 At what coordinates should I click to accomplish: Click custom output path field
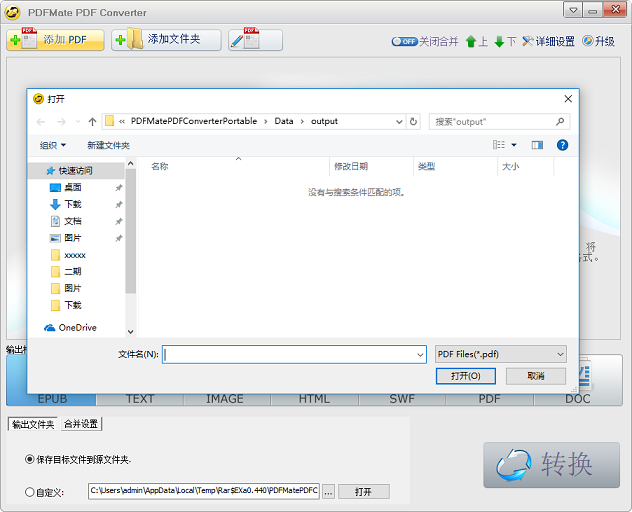(204, 491)
